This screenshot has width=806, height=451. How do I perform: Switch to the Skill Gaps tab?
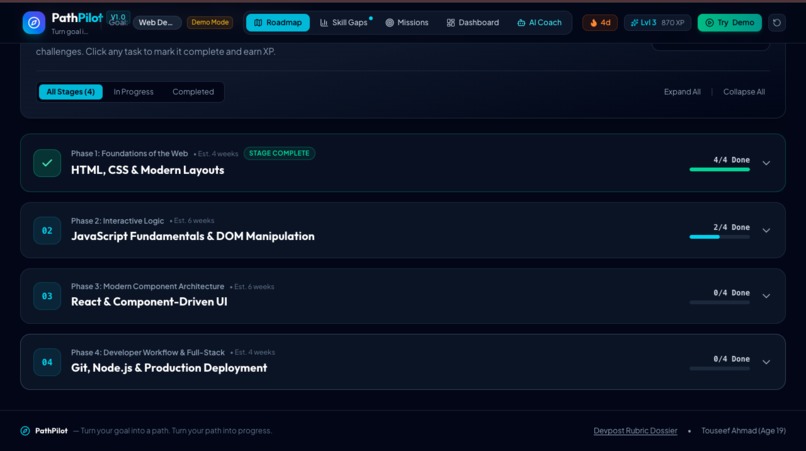coord(343,23)
